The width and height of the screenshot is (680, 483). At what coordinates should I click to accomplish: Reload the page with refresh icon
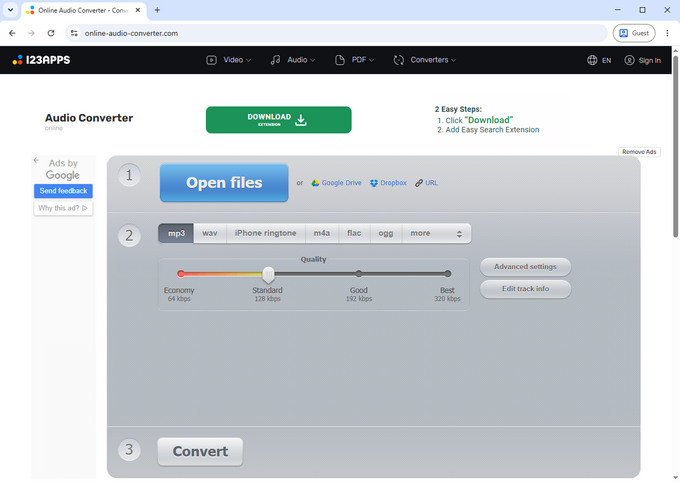point(51,33)
